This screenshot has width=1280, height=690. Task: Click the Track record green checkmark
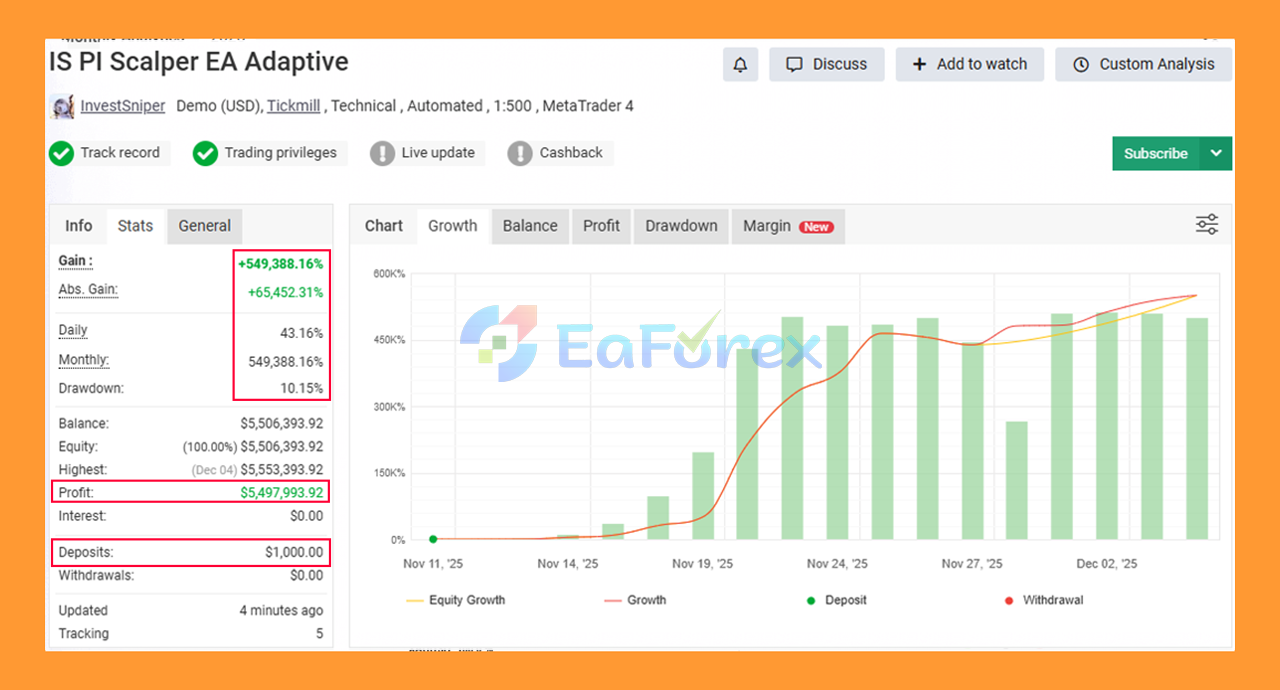tap(61, 153)
